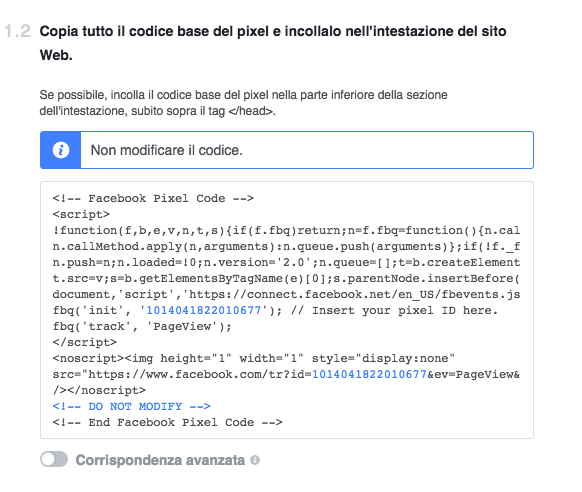The width and height of the screenshot is (582, 492).
Task: Click the pixel ID in the fbq init line
Action: (204, 310)
